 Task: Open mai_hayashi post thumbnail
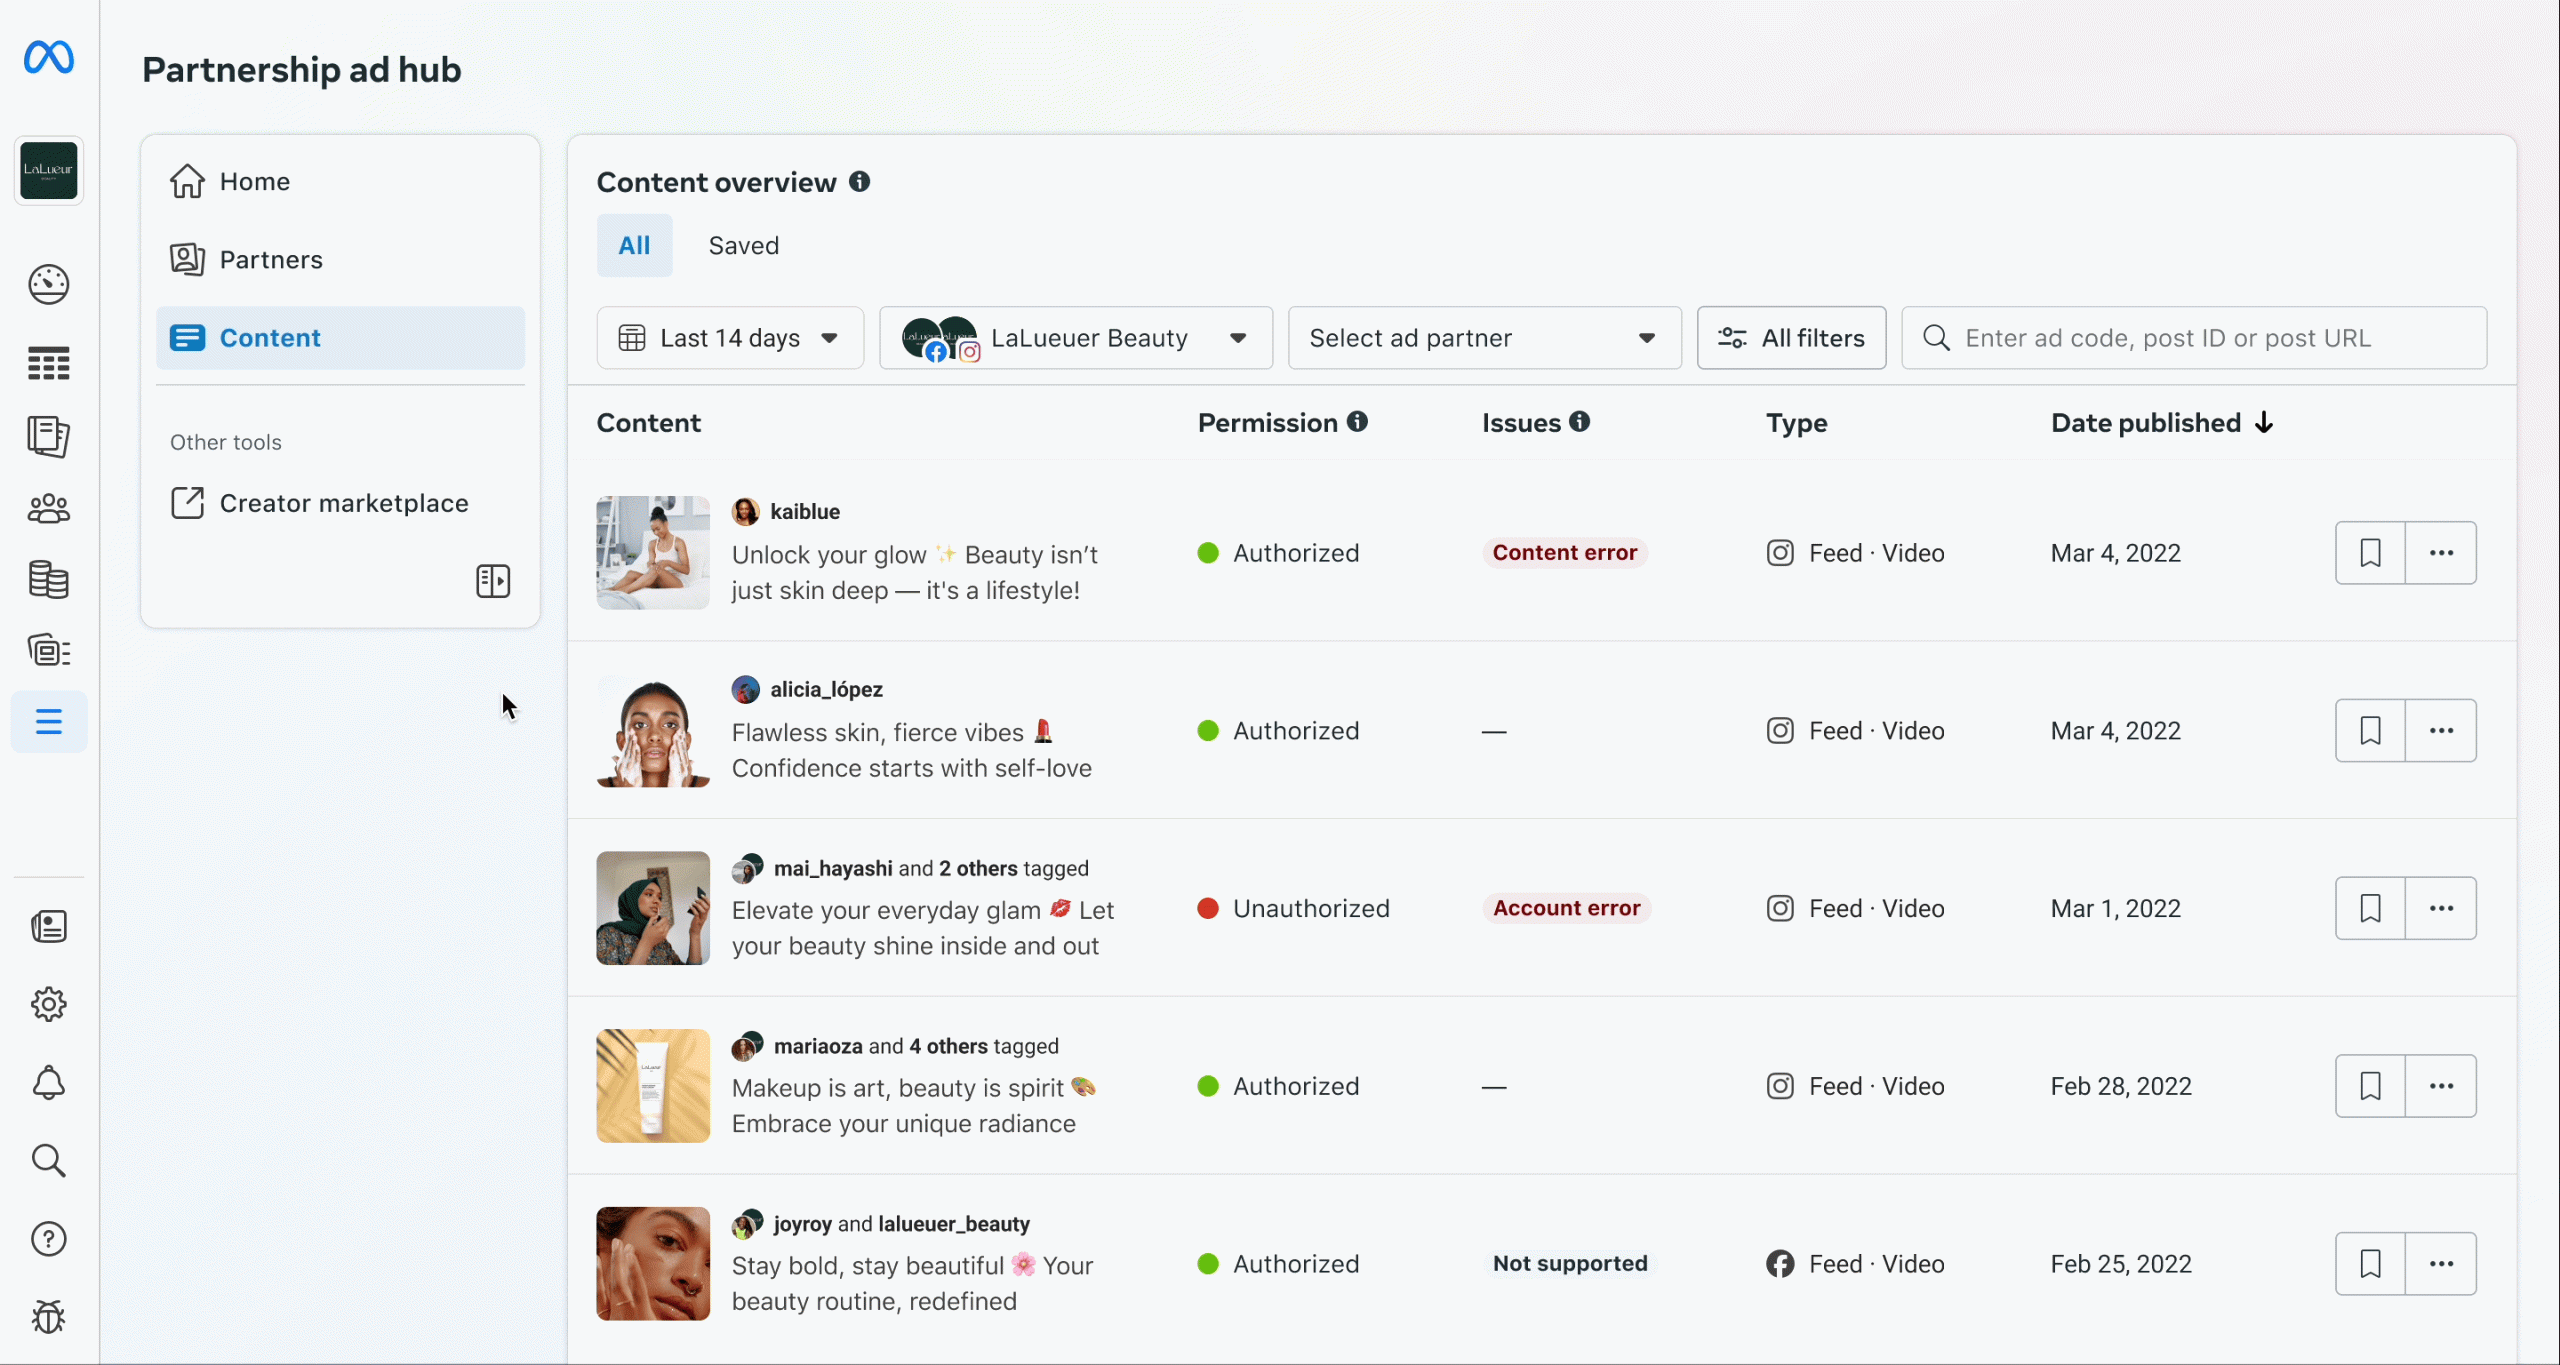click(653, 908)
